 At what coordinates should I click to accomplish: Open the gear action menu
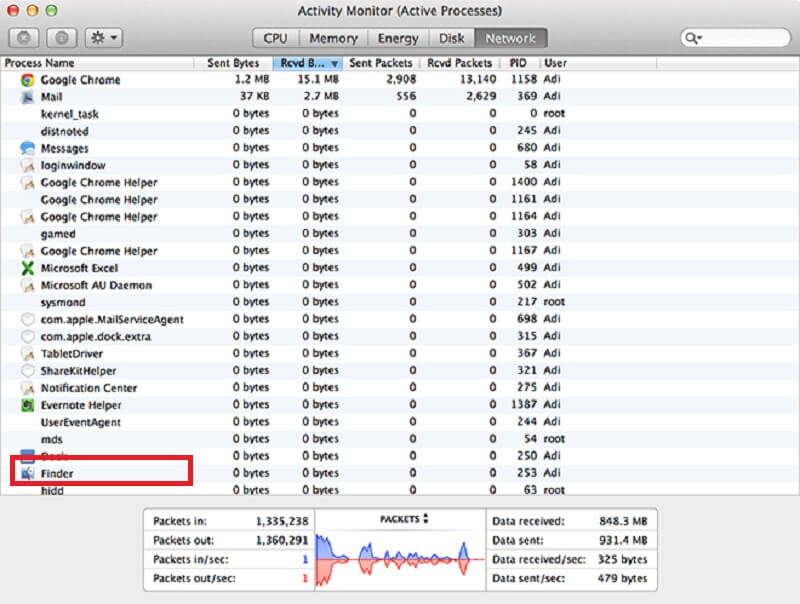click(104, 38)
